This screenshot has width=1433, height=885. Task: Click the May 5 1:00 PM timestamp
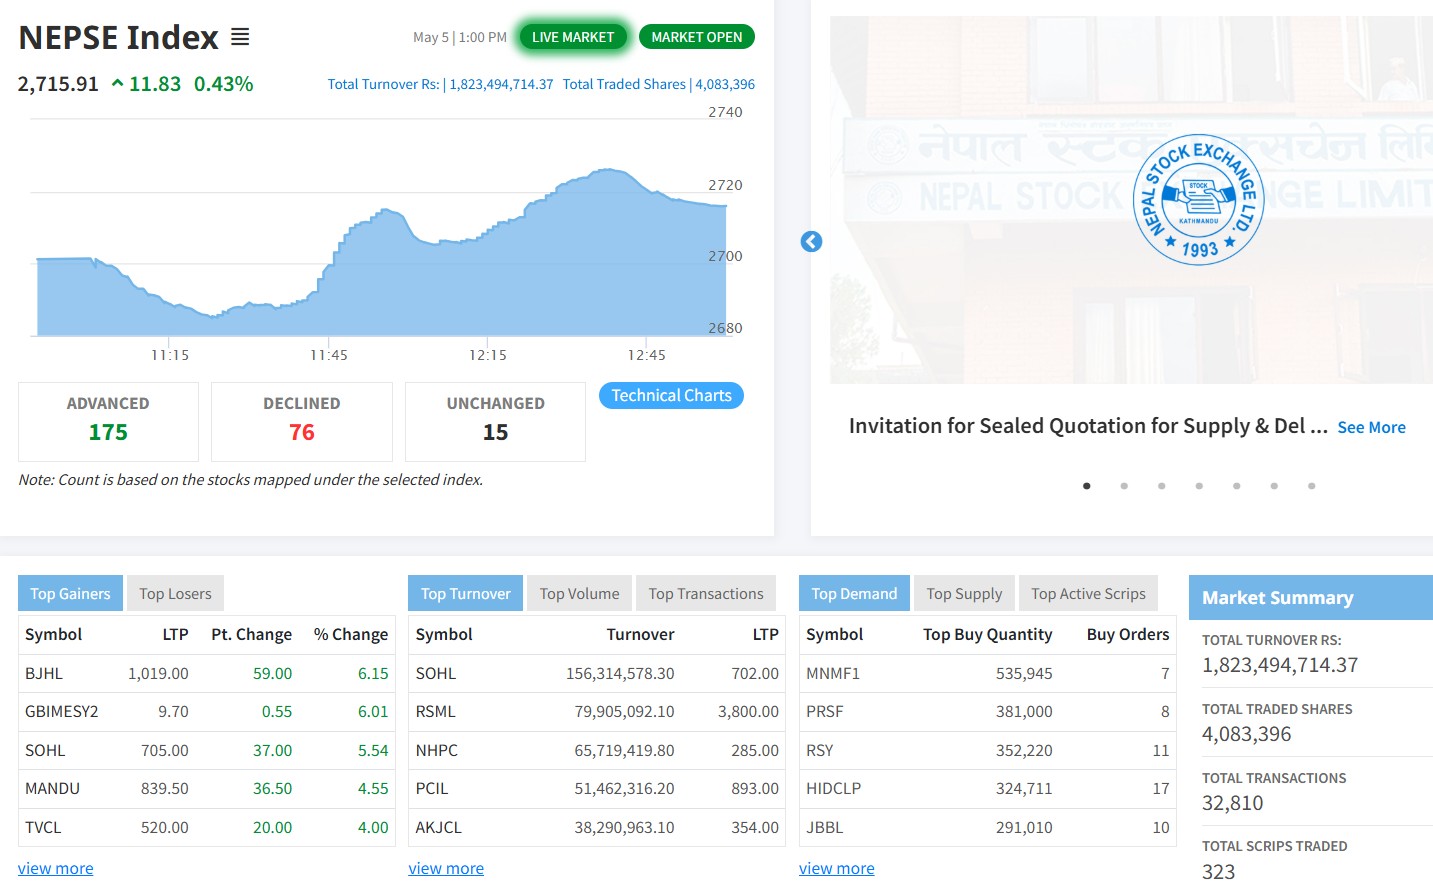click(460, 37)
